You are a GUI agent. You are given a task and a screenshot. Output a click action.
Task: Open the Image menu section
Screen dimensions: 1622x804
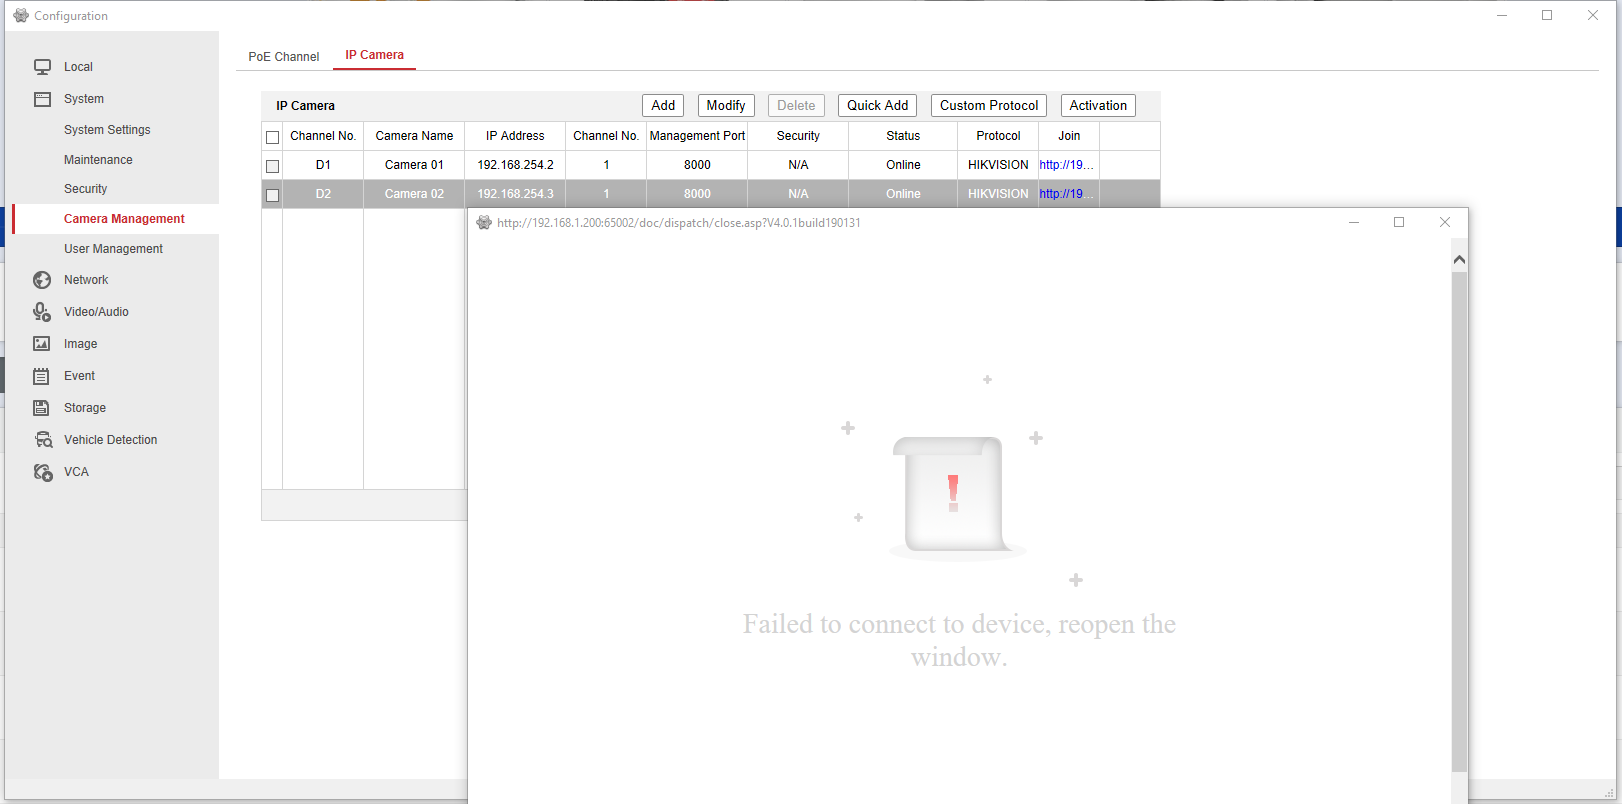click(x=81, y=344)
